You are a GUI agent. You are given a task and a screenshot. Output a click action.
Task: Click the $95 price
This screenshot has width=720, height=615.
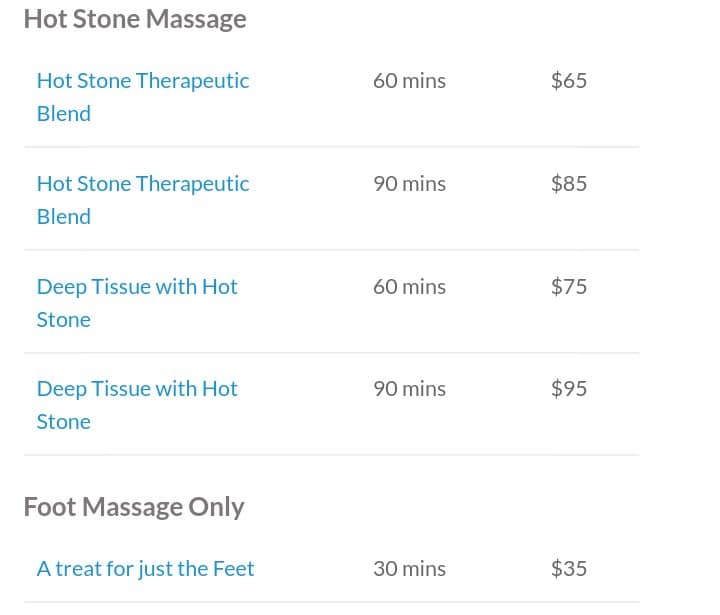click(569, 389)
